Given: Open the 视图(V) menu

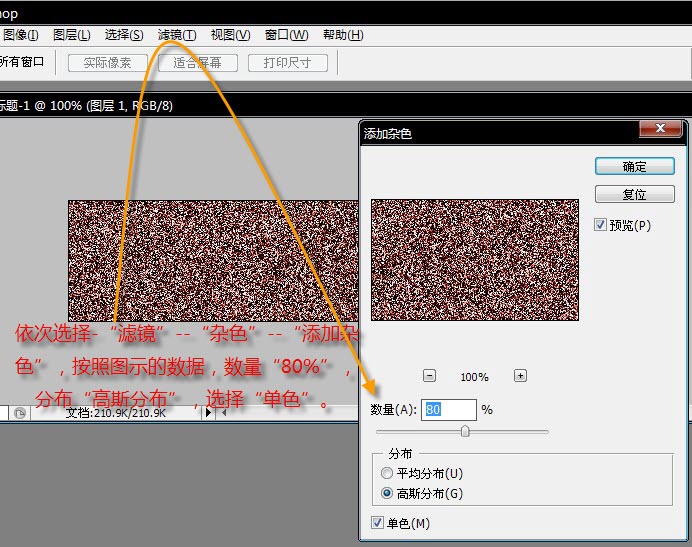Looking at the screenshot, I should pyautogui.click(x=230, y=35).
